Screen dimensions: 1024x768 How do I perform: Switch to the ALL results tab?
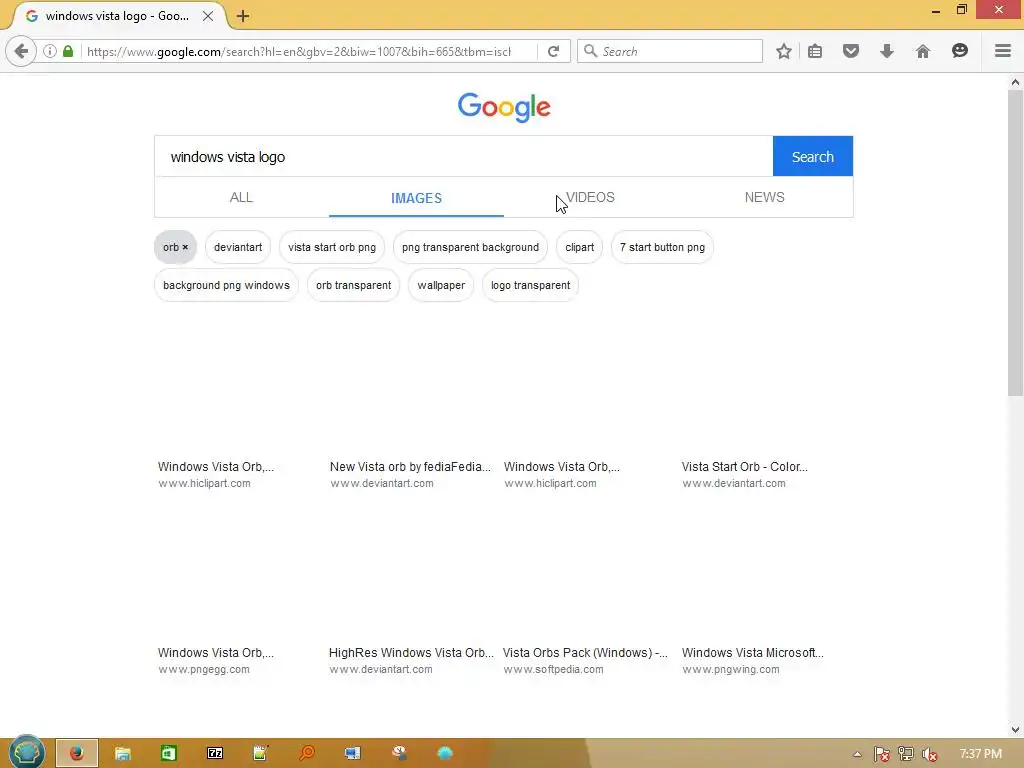click(x=241, y=197)
